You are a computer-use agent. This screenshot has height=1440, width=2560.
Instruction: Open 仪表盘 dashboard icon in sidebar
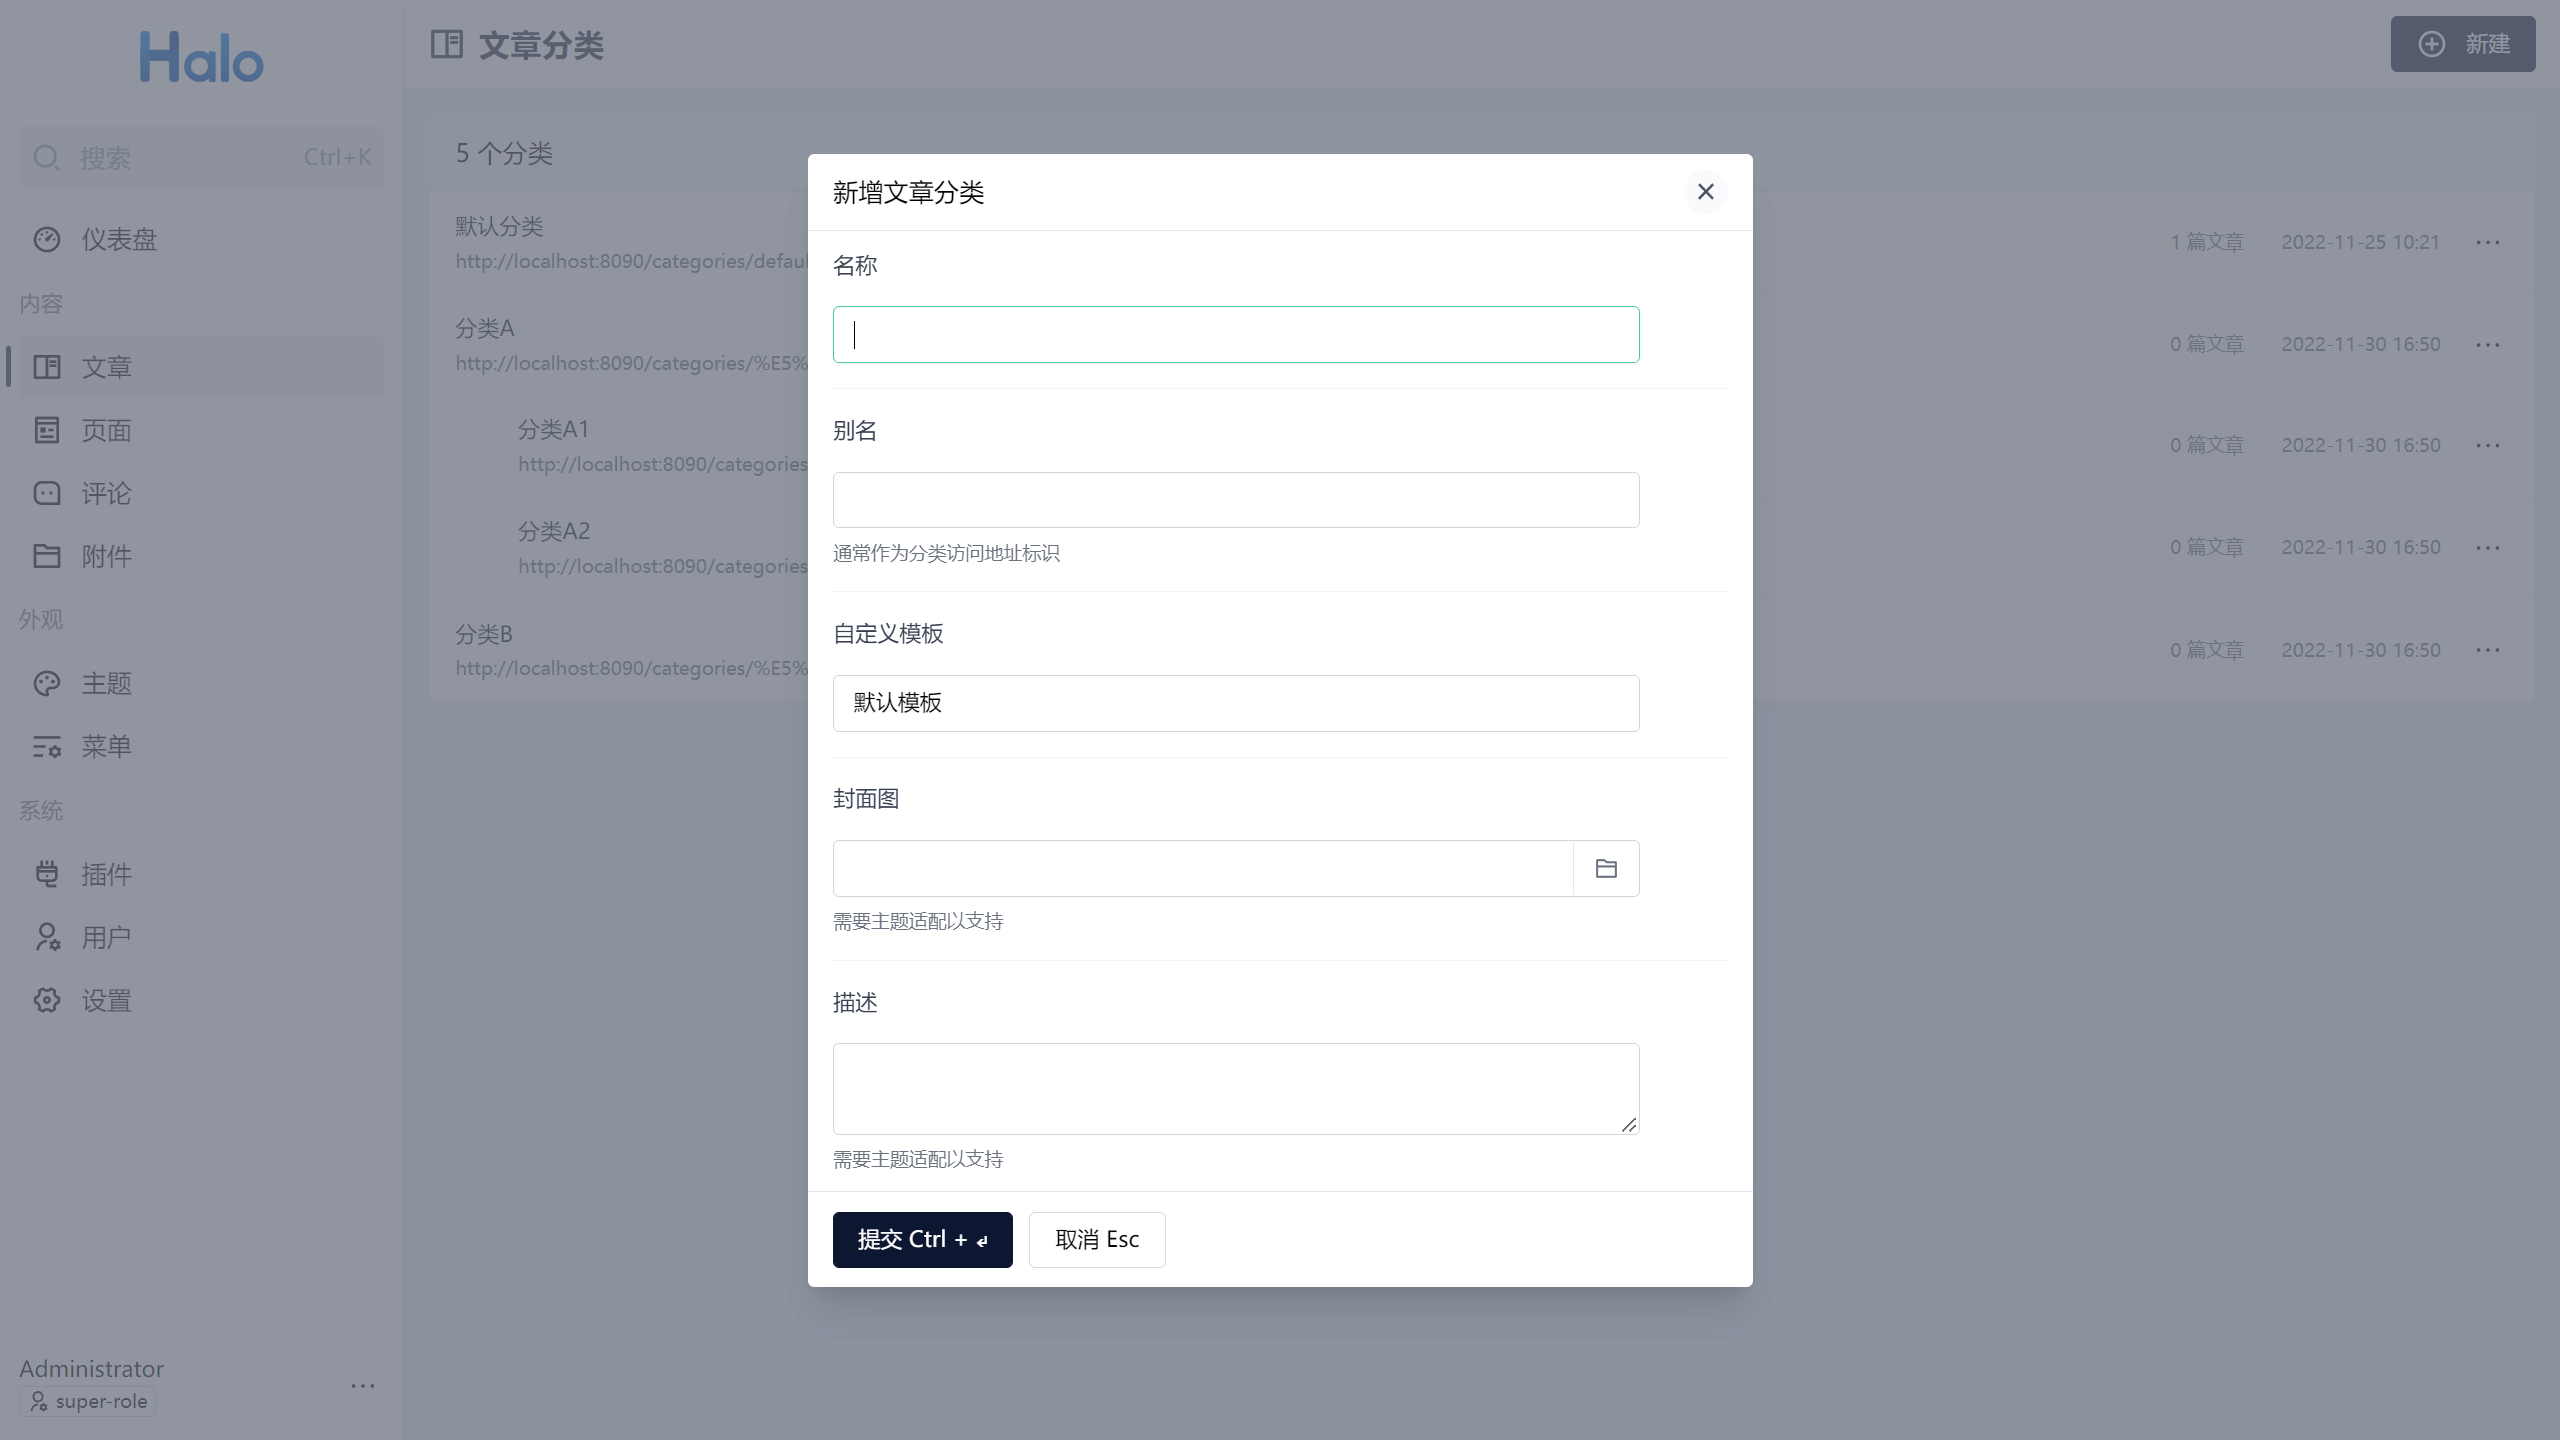point(47,239)
